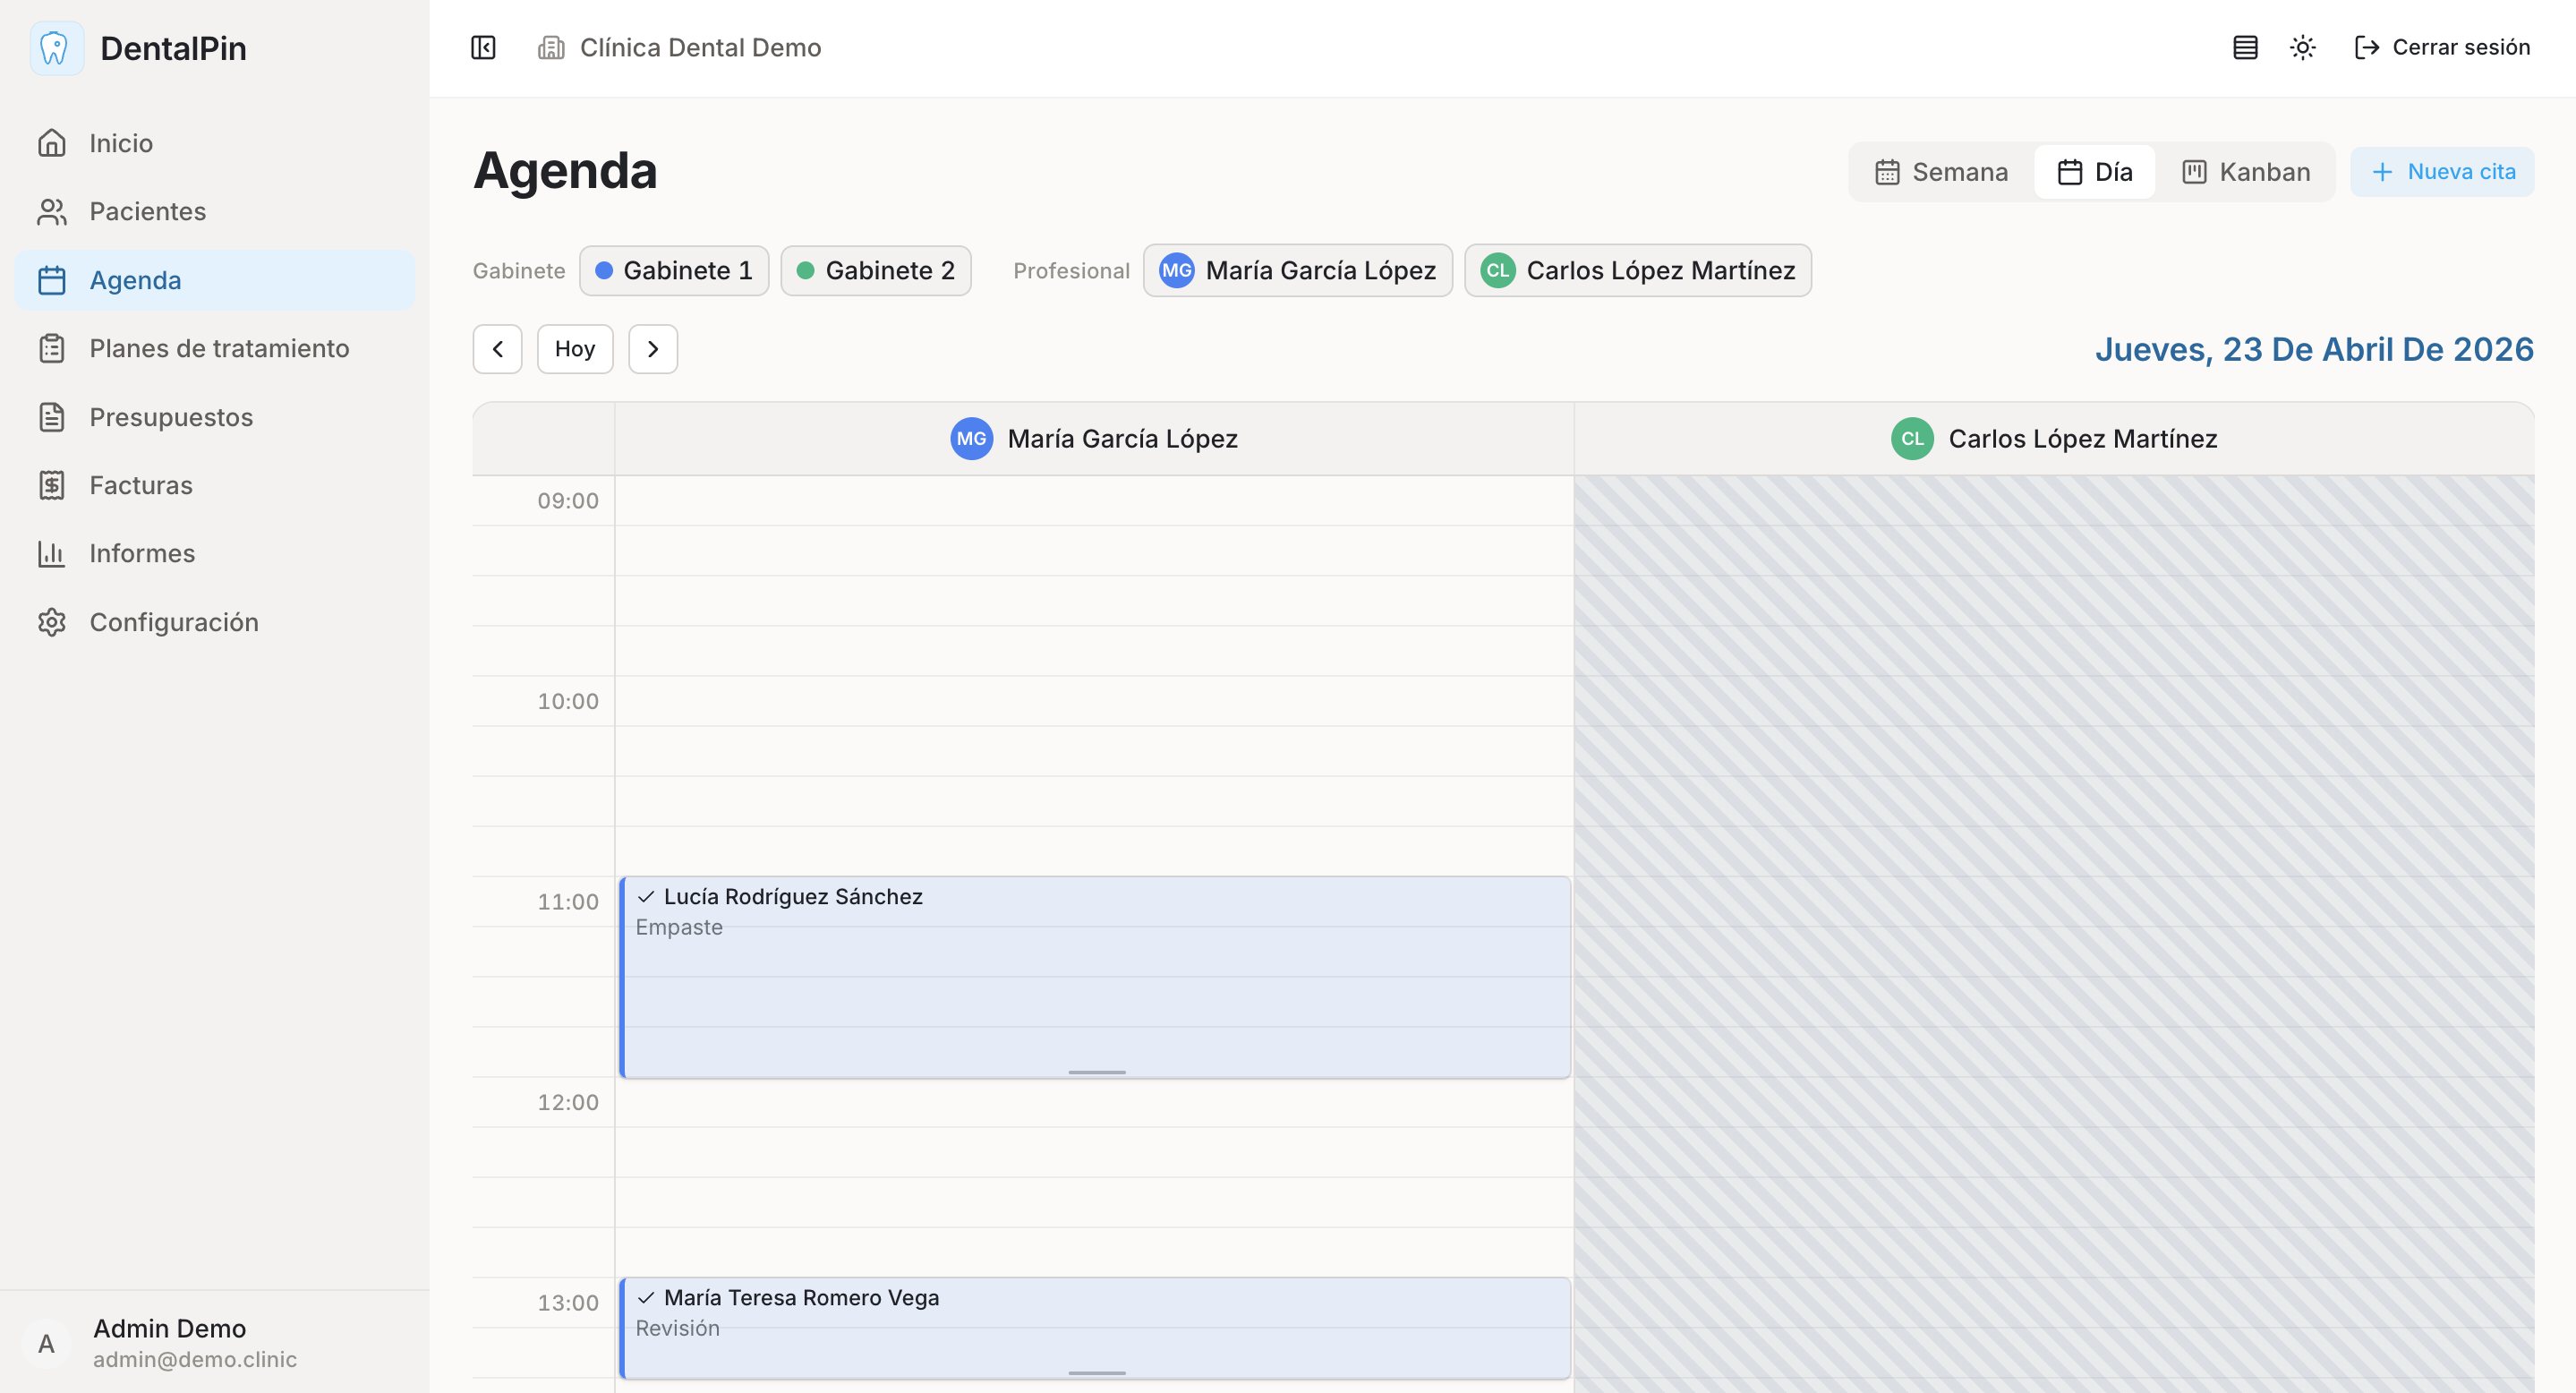The image size is (2576, 1393).
Task: Click the Nueva cita button
Action: point(2442,172)
